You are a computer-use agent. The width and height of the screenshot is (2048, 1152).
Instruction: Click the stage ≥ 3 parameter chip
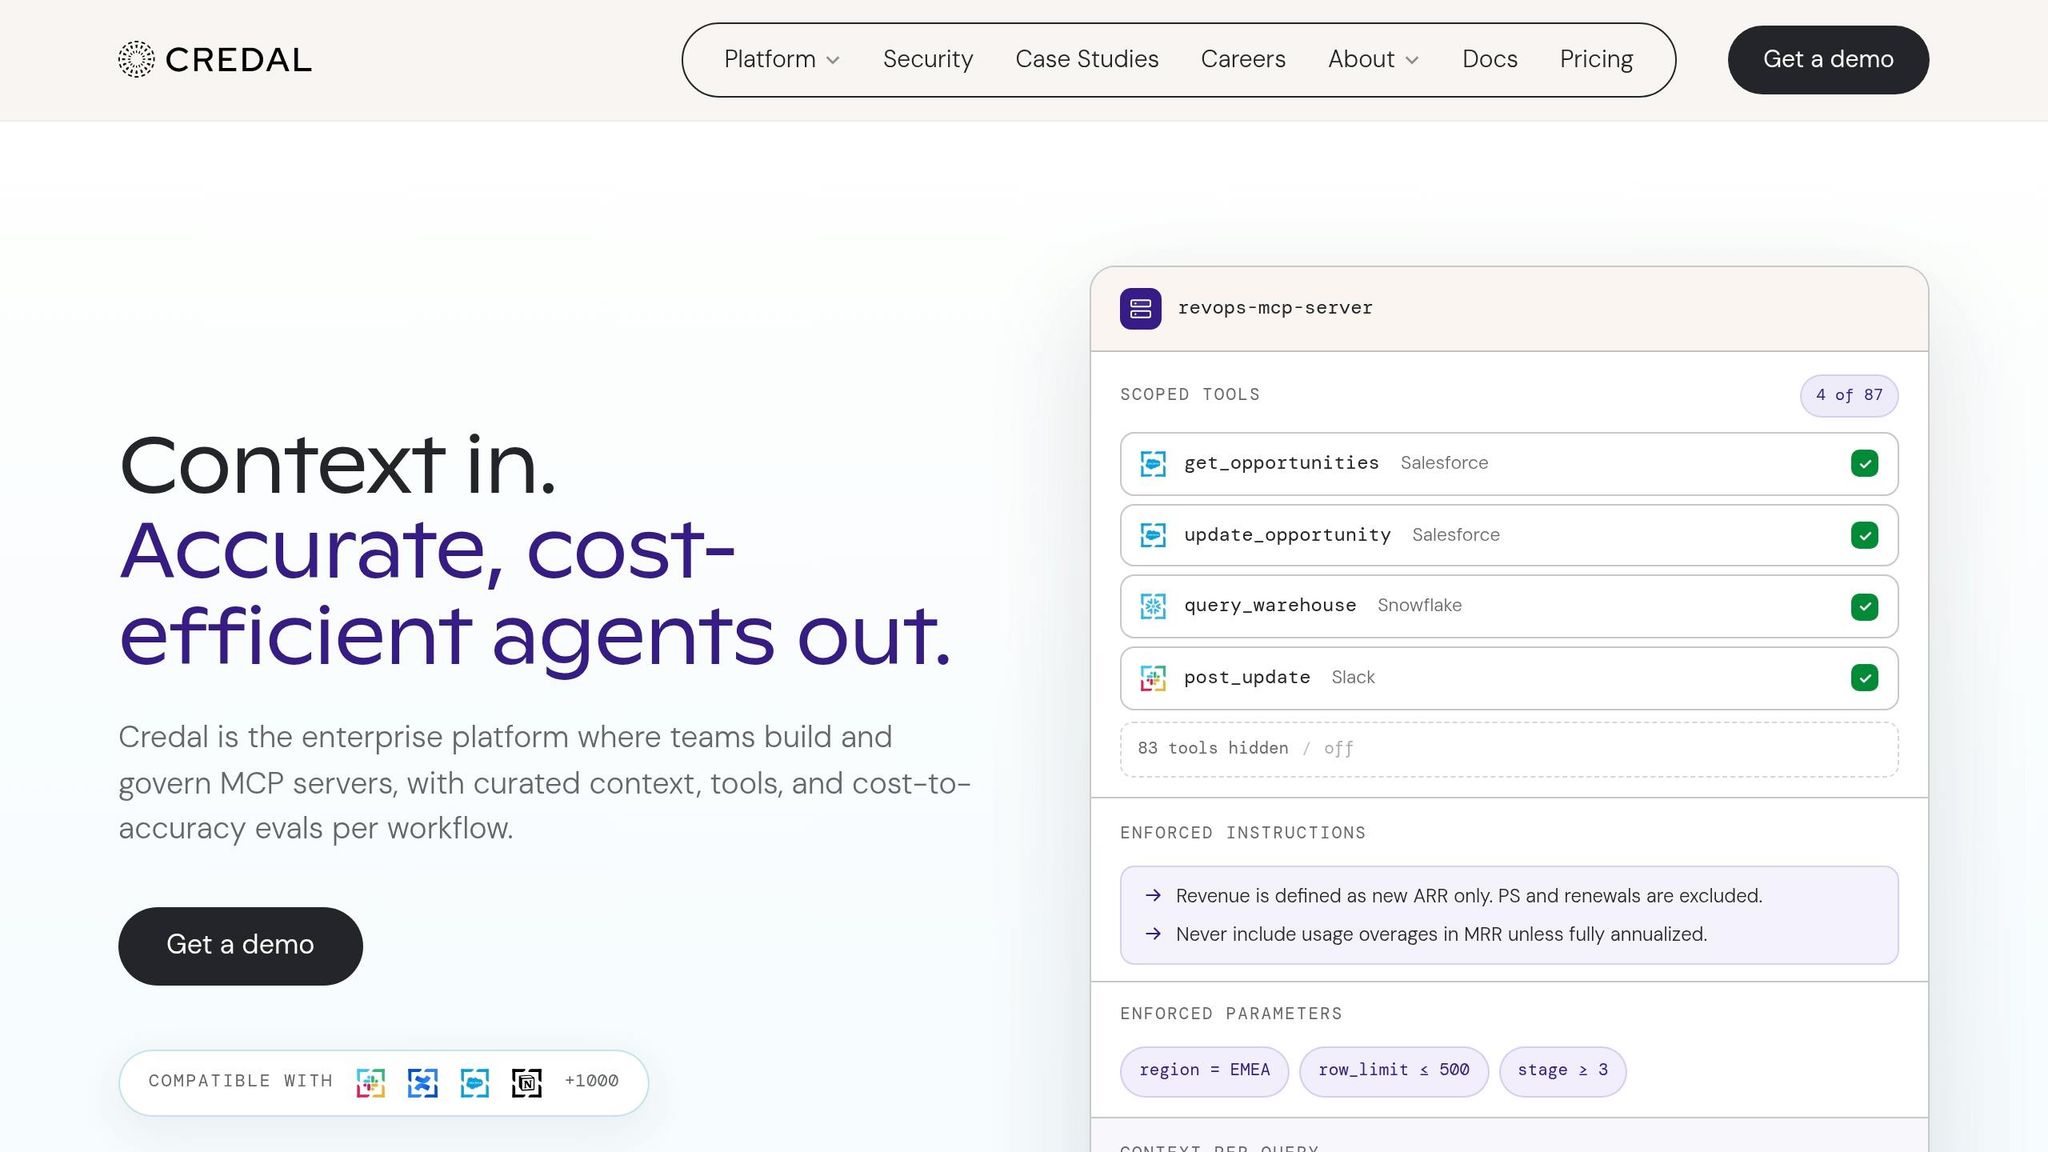click(x=1563, y=1071)
